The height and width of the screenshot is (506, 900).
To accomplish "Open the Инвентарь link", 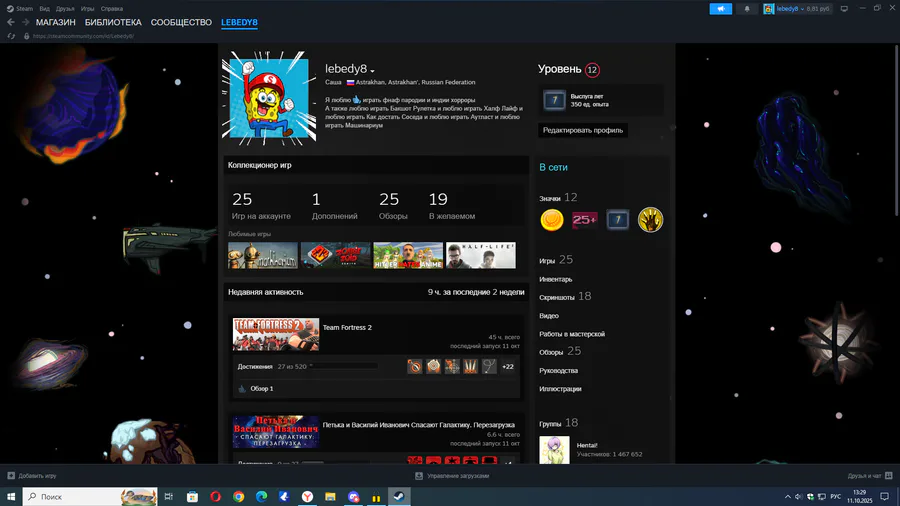I will 555,279.
